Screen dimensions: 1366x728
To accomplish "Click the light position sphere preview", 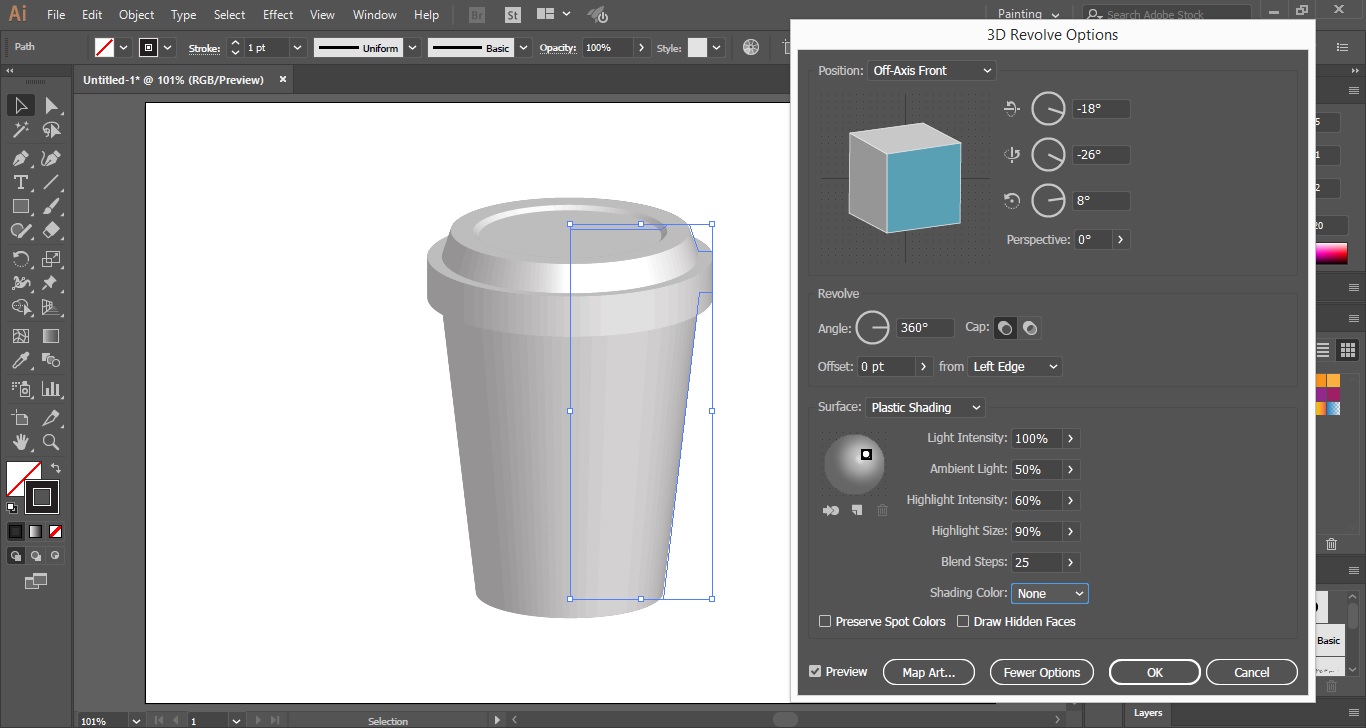I will [x=853, y=464].
